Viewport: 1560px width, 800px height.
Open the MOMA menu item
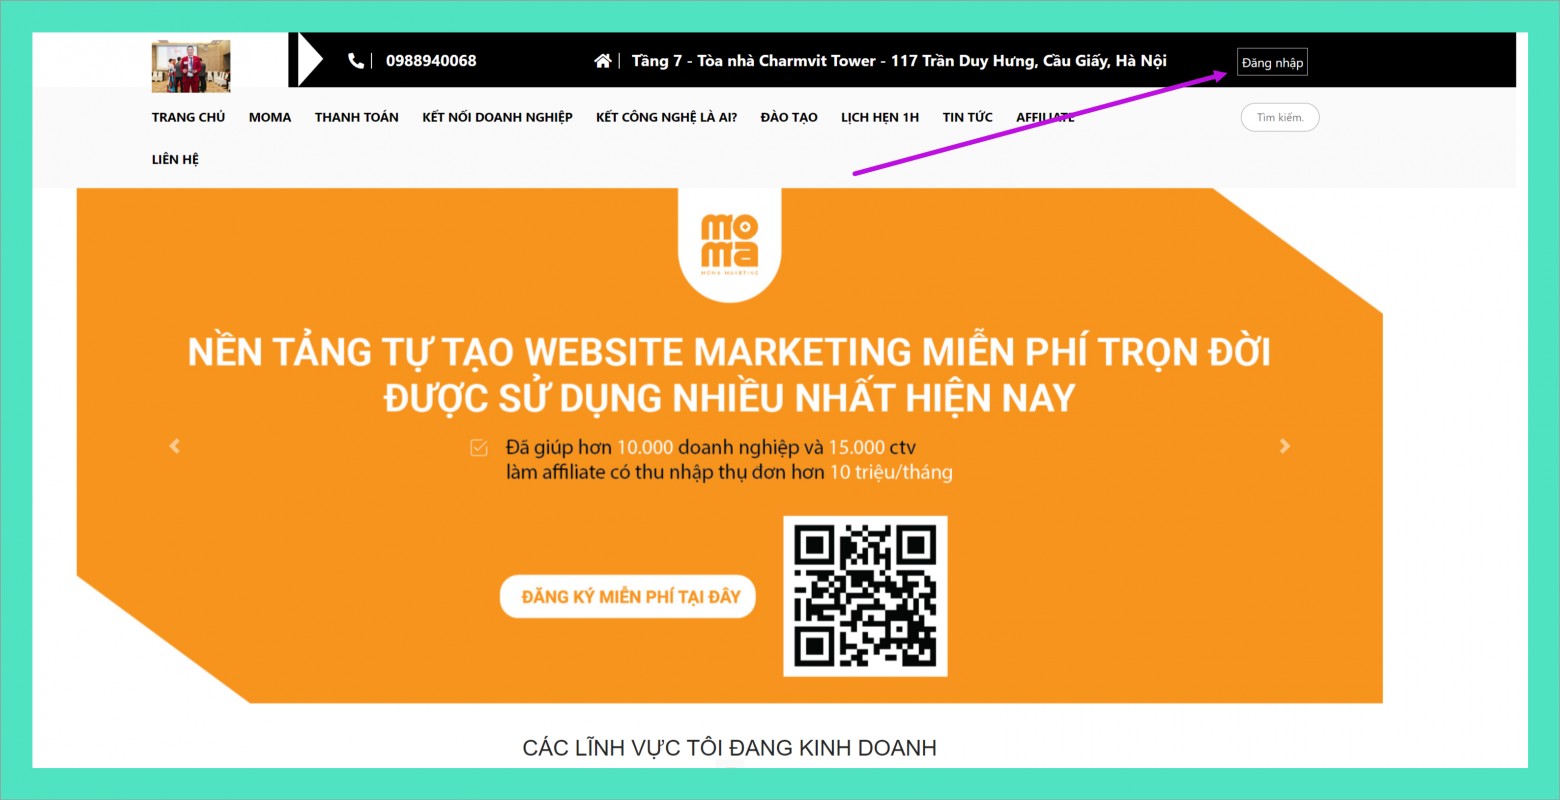(270, 118)
